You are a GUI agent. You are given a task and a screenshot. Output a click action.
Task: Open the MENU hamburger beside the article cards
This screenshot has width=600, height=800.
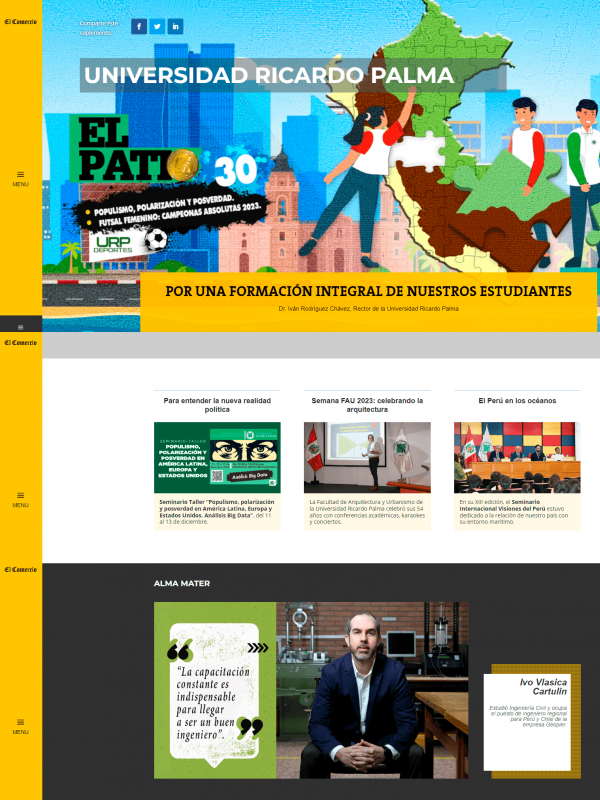tap(20, 499)
